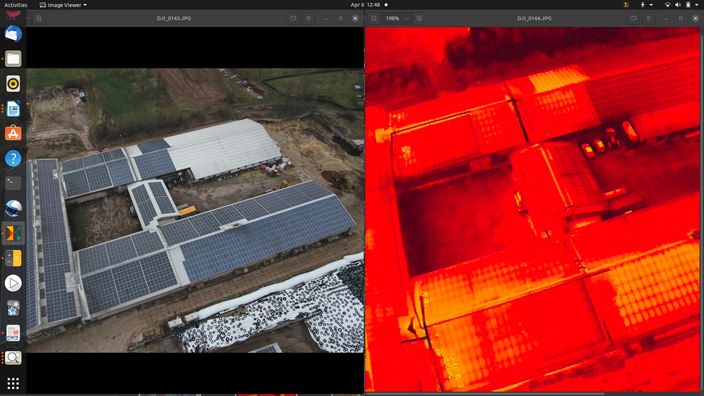Expand the 198% zoom level dropdown
The image size is (704, 396).
pyautogui.click(x=406, y=18)
